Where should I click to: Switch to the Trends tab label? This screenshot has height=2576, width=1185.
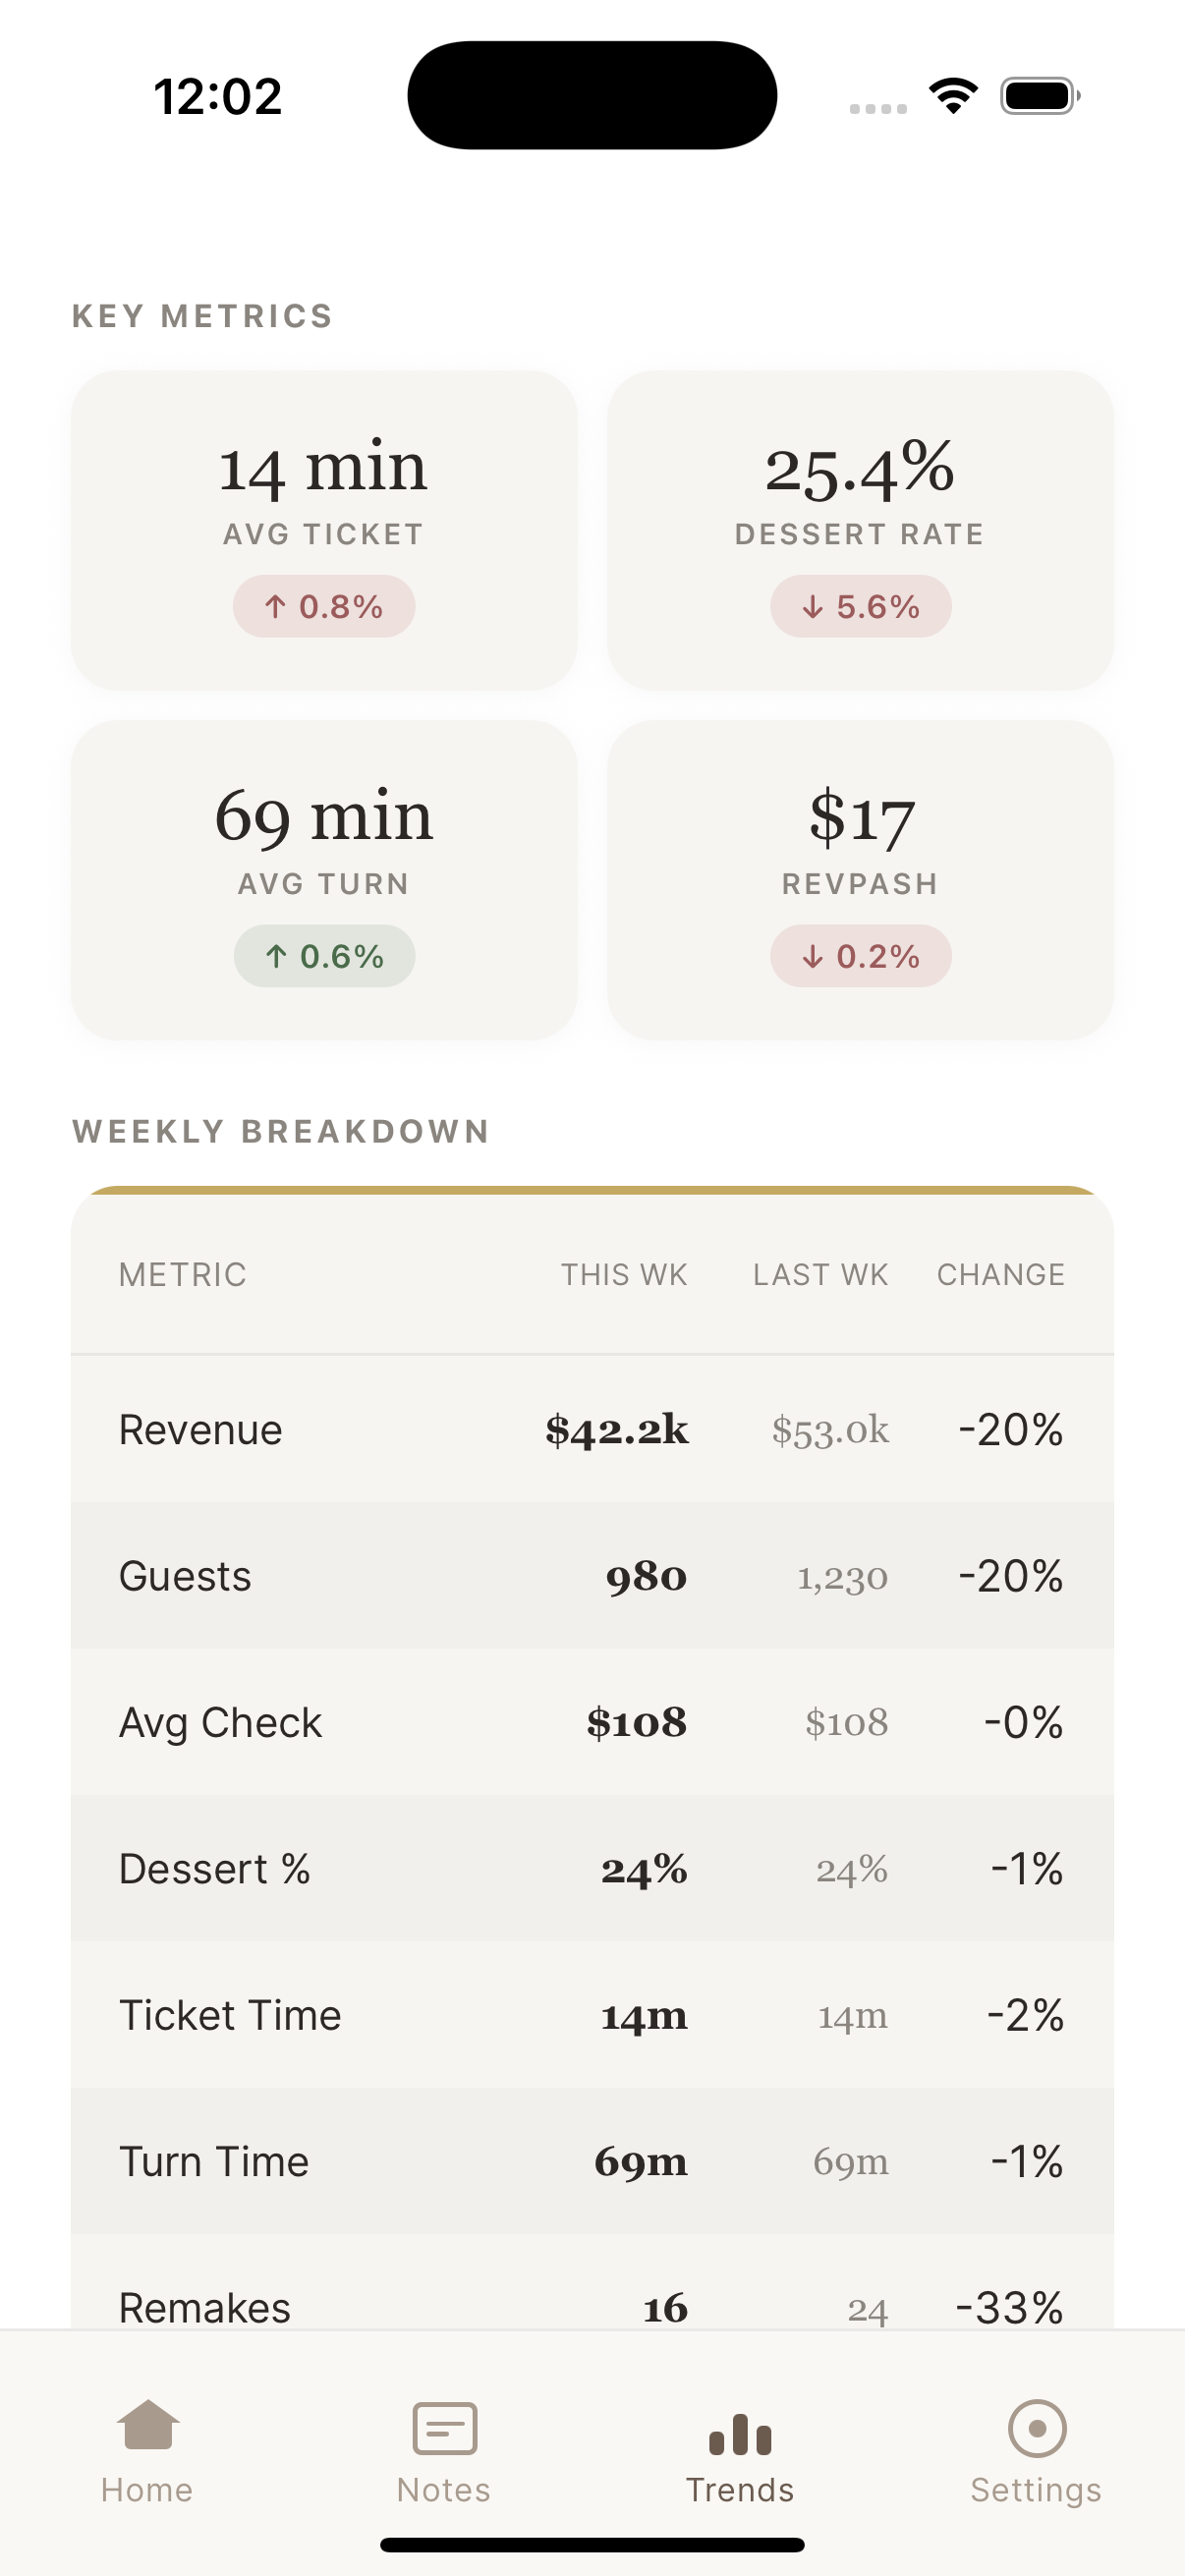740,2489
